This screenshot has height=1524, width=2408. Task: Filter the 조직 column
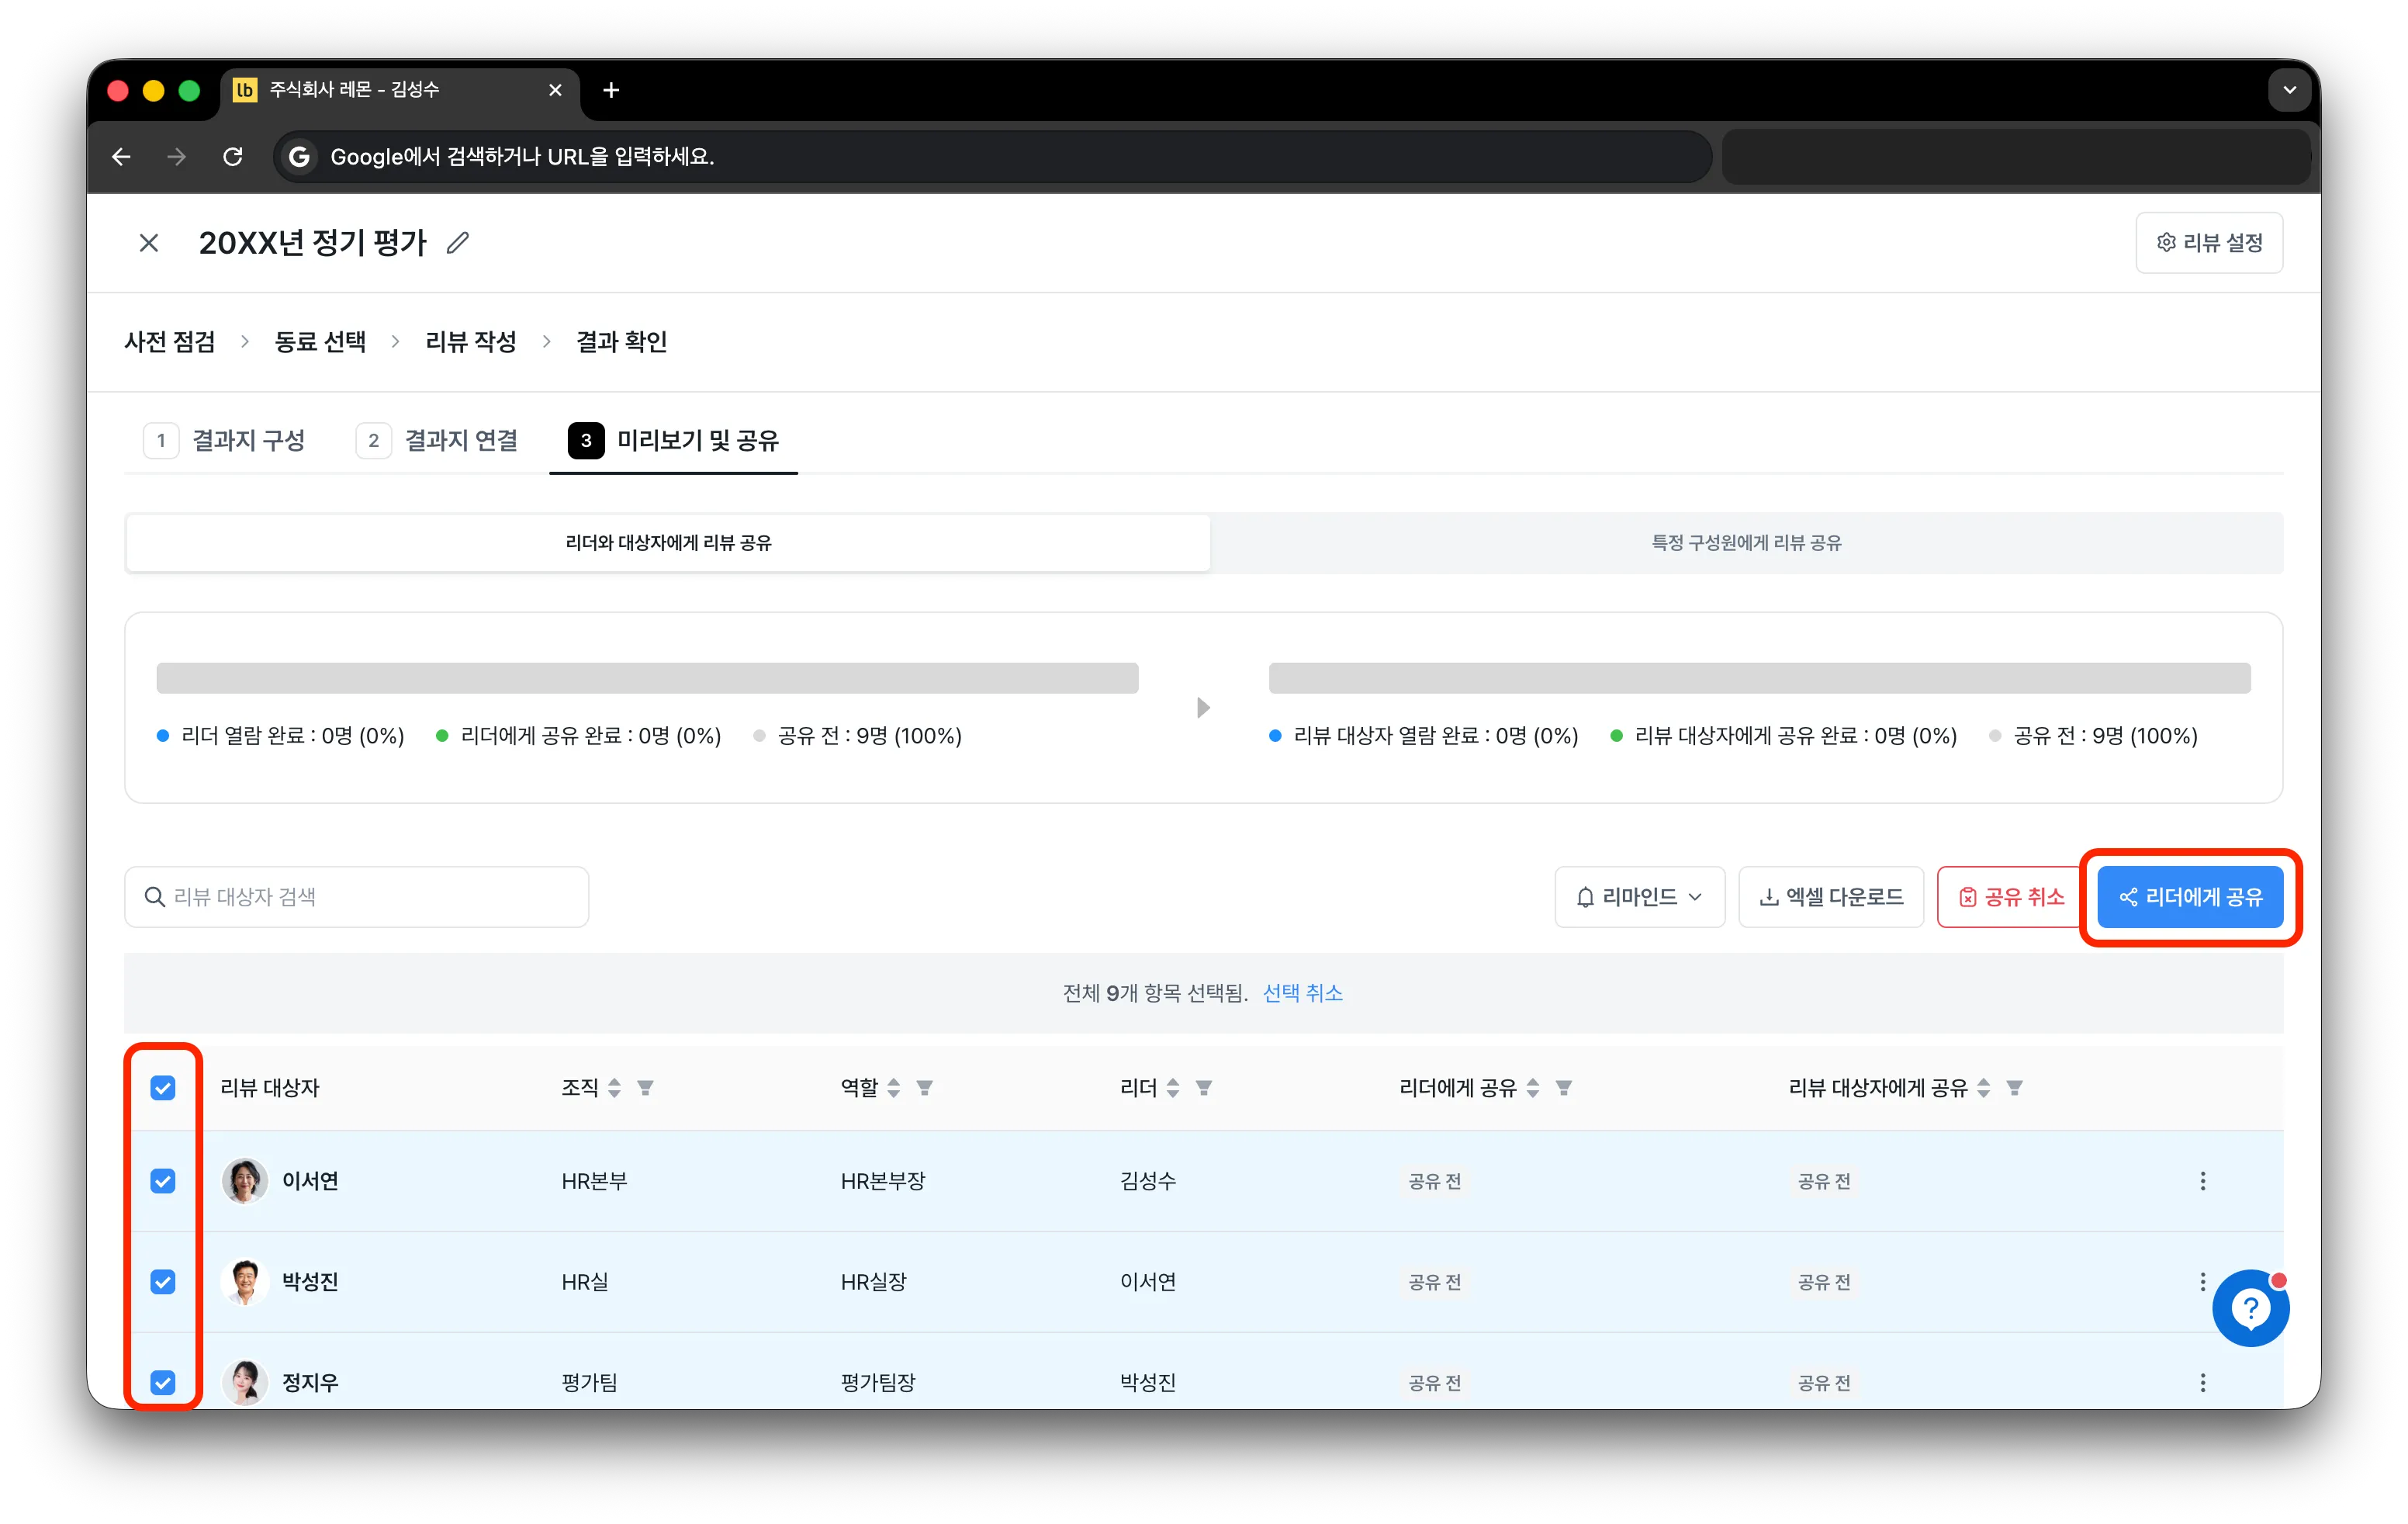[646, 1087]
